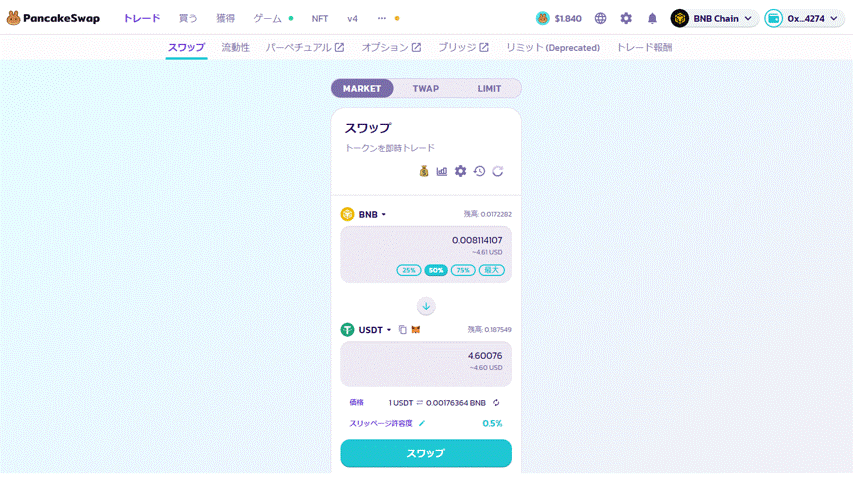Click the wallet icon beside 0x...4274

[x=773, y=19]
